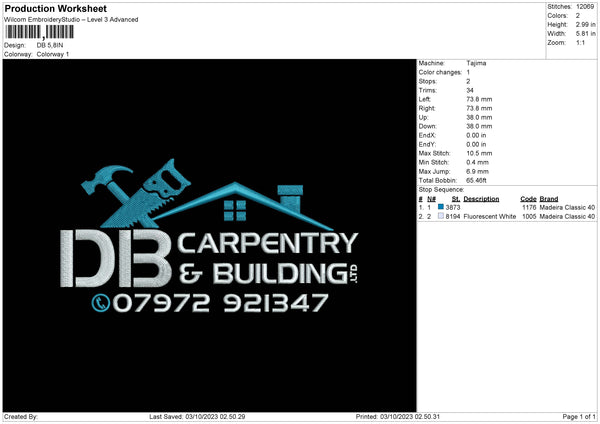600x424 pixels.
Task: Select thread code 1005 in row two
Action: 529,217
